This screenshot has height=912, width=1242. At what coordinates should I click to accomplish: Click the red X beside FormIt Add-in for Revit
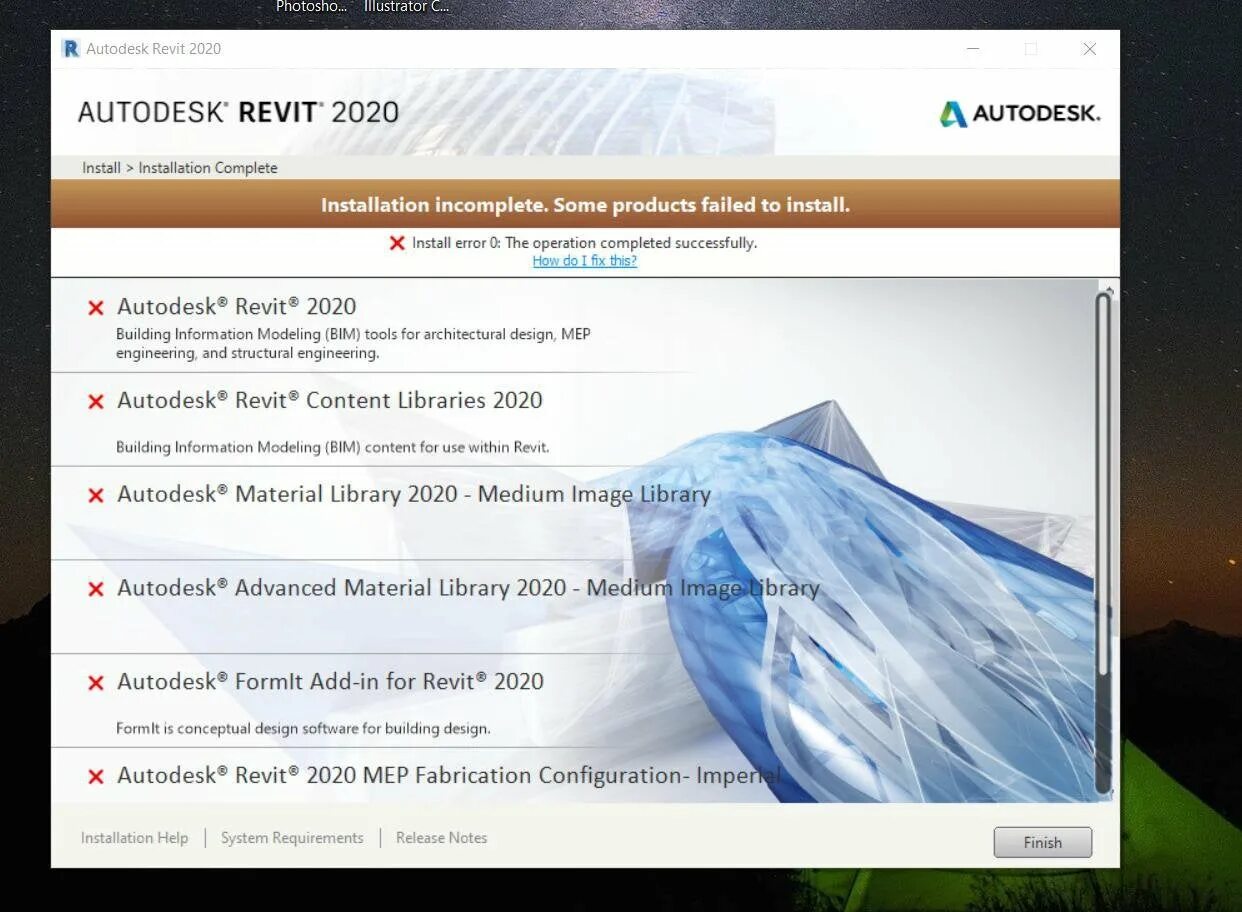(96, 683)
